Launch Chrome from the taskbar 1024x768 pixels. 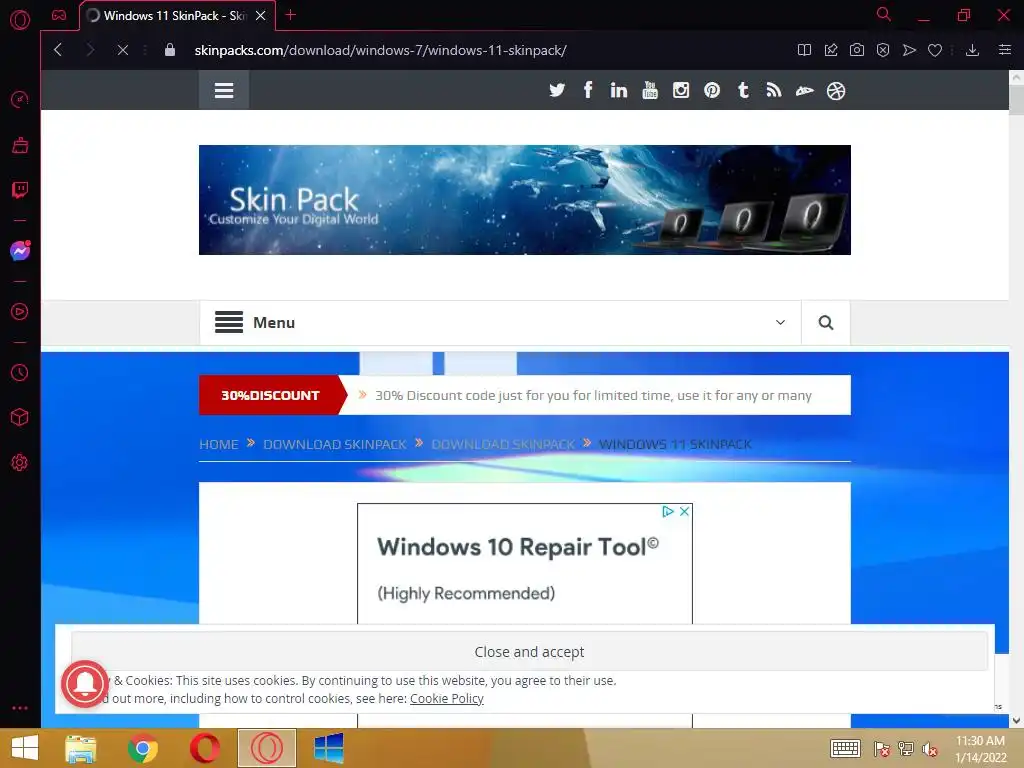142,748
